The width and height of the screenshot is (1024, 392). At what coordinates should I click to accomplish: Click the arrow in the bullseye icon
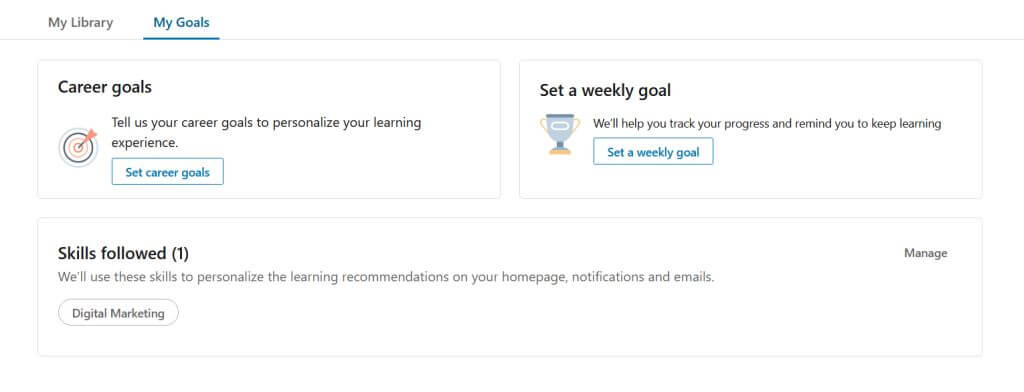tap(89, 137)
